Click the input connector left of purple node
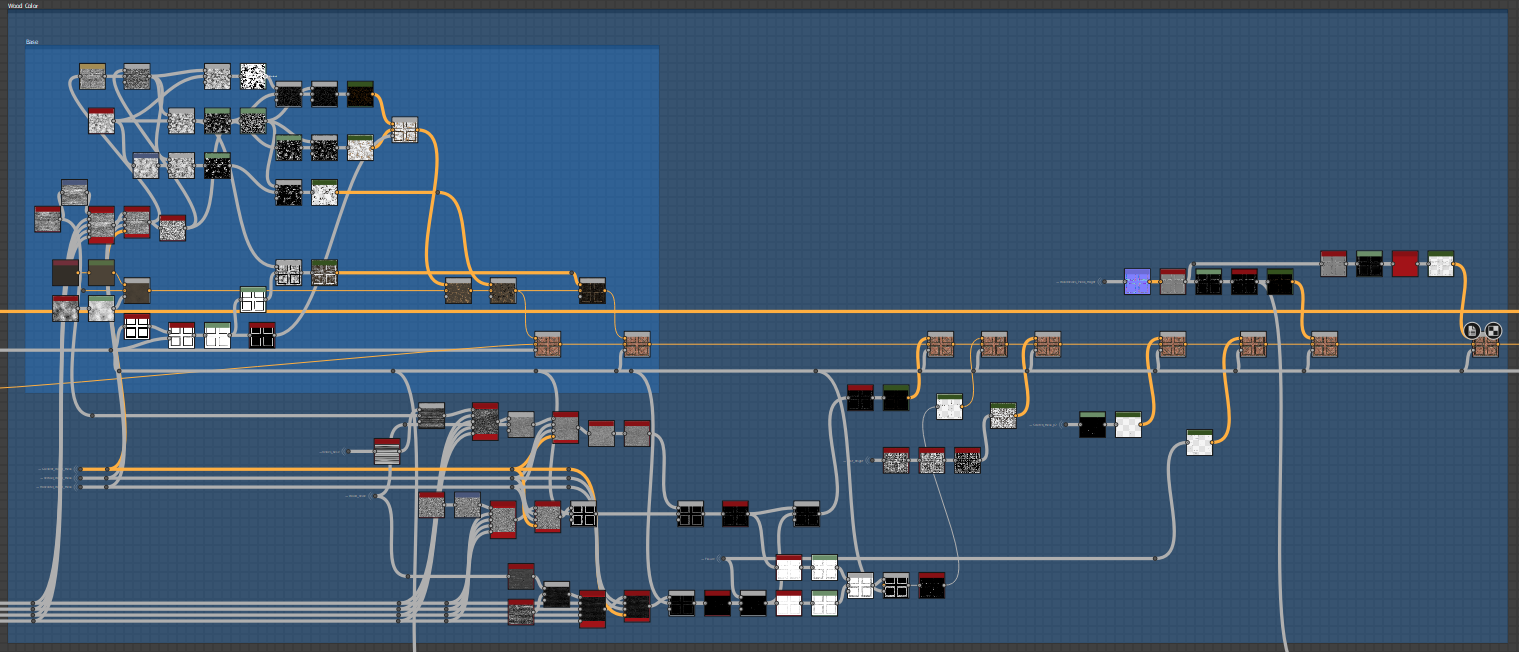 (1103, 282)
